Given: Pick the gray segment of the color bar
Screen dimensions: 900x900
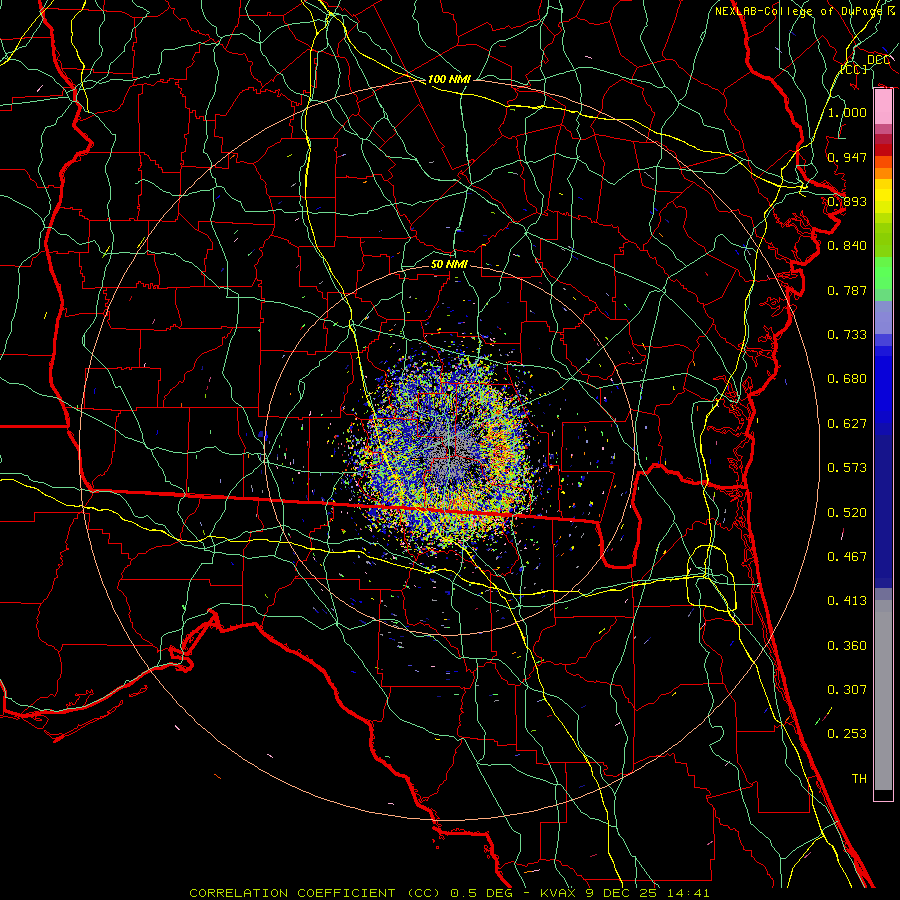Looking at the screenshot, I should (883, 695).
